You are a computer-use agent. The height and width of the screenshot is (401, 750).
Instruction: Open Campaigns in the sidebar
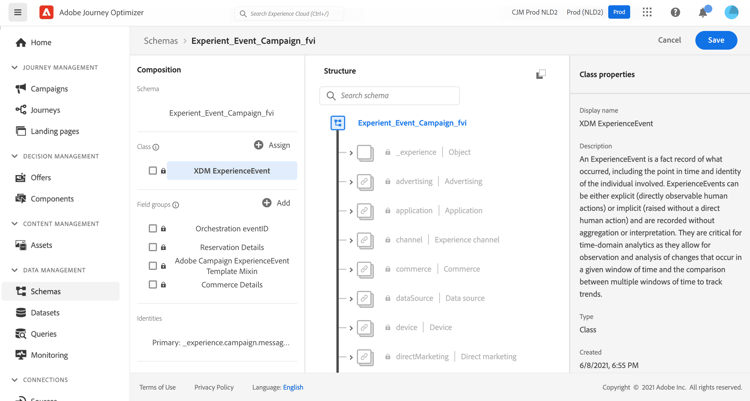click(49, 89)
